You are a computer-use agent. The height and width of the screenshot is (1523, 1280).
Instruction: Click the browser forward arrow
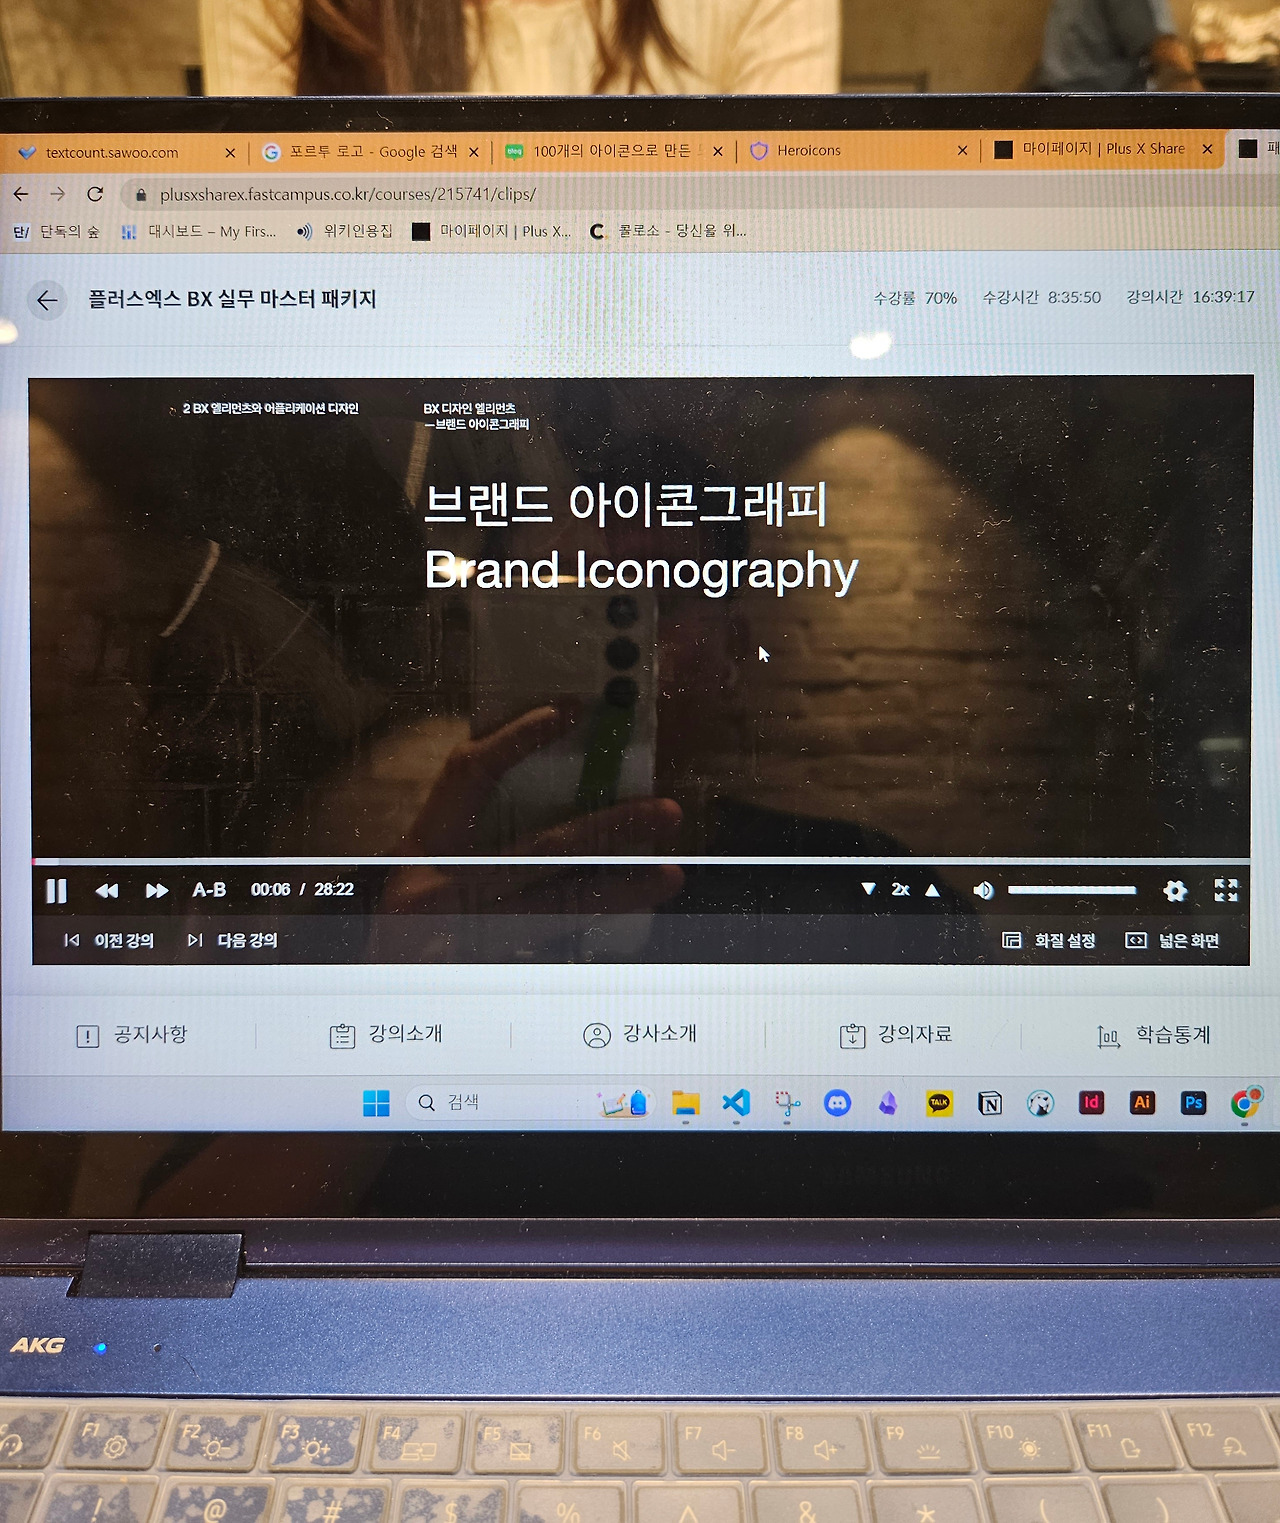coord(57,194)
